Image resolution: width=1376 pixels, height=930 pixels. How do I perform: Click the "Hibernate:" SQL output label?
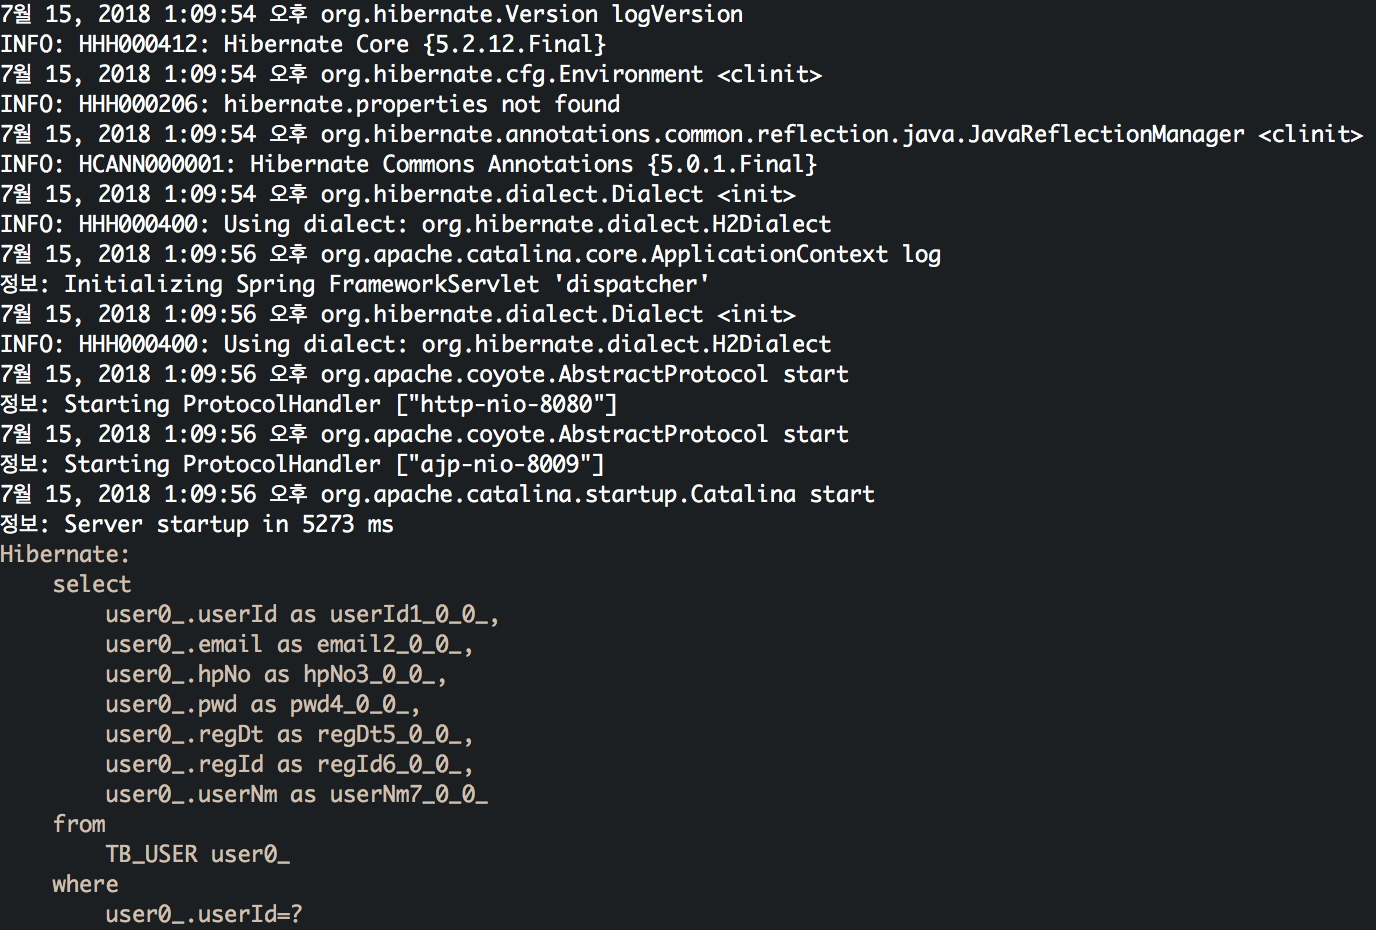(x=65, y=555)
